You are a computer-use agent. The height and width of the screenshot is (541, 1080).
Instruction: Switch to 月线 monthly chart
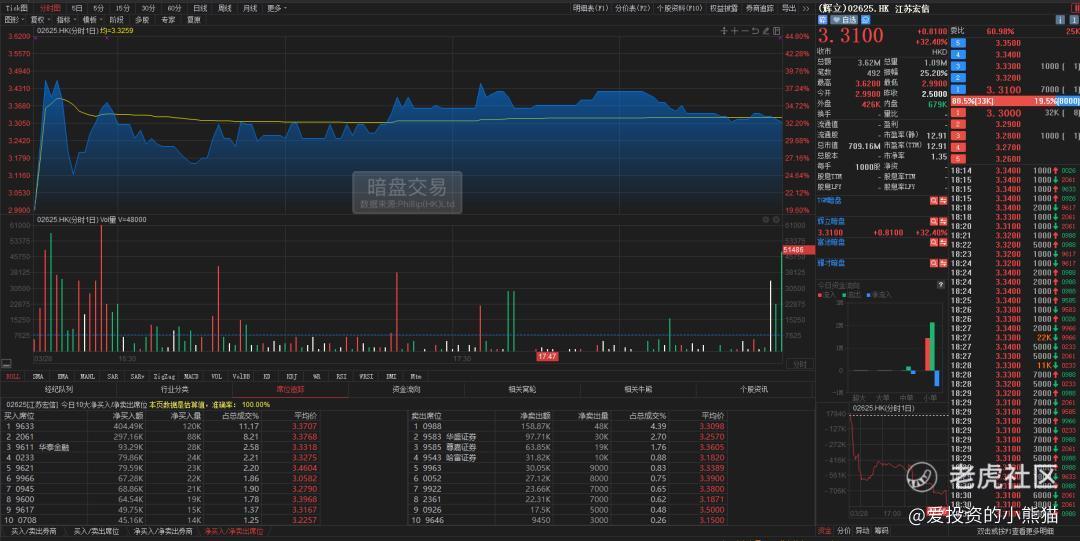pos(250,8)
